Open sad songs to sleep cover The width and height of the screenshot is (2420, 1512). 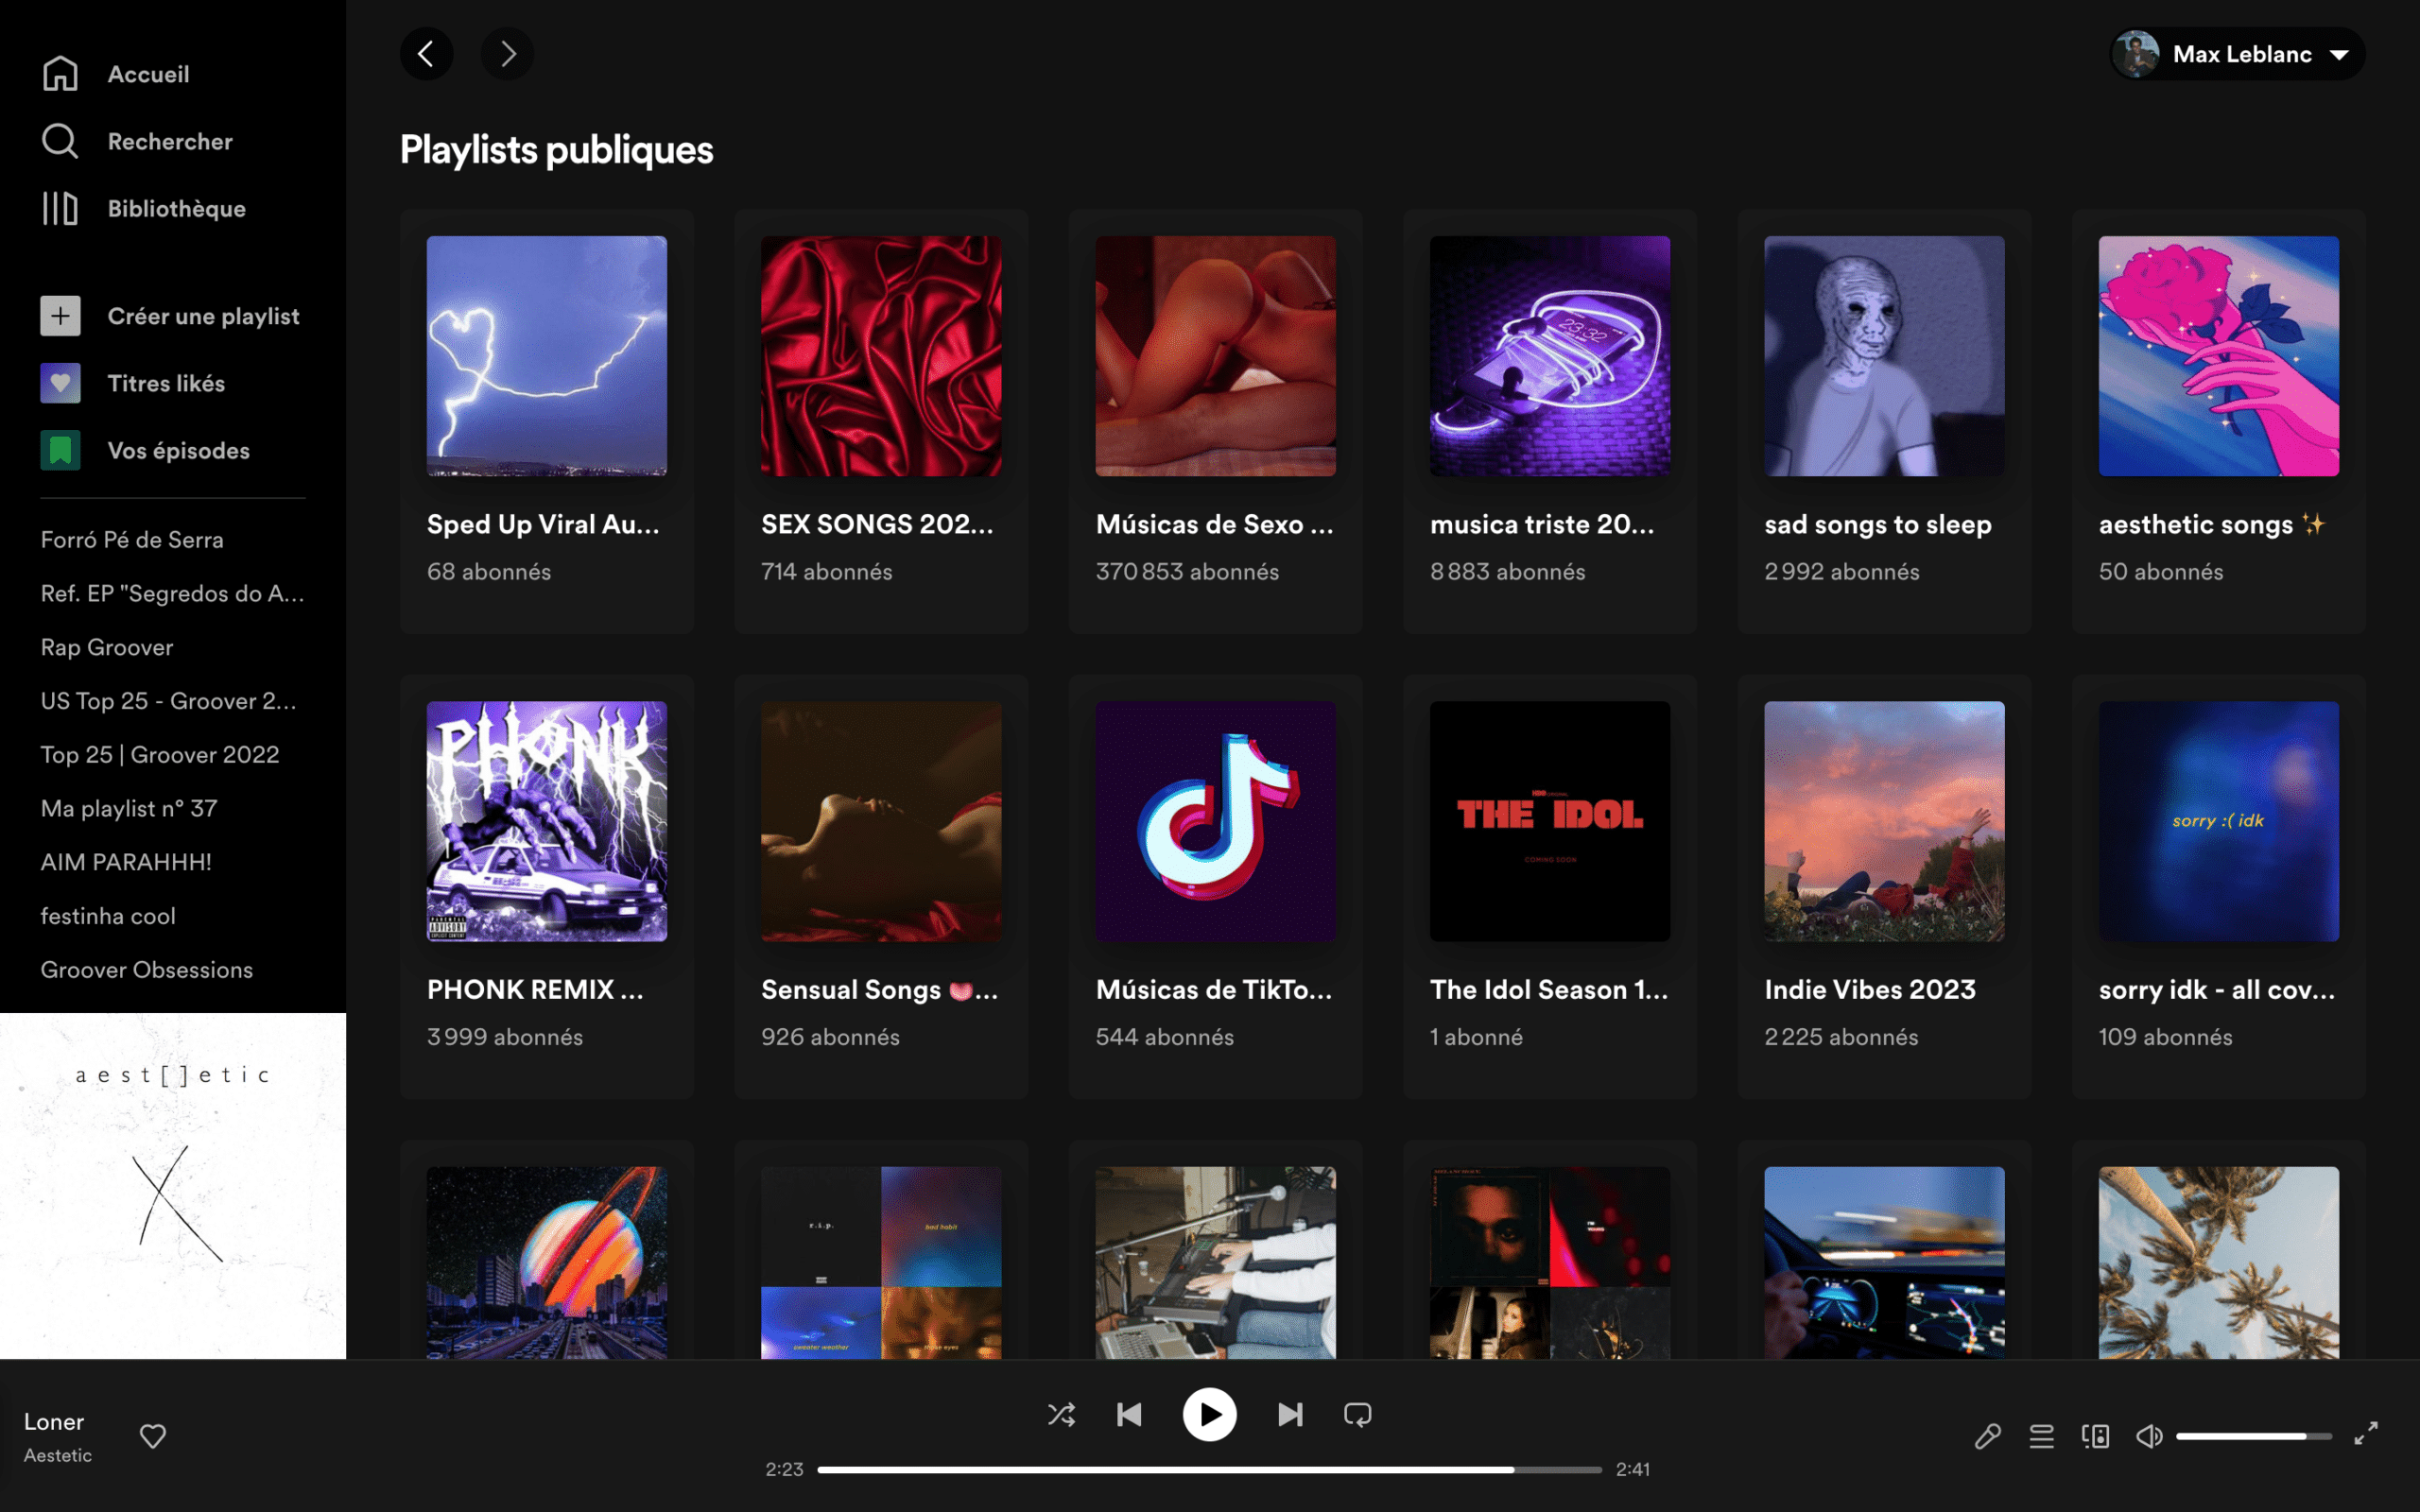tap(1884, 356)
